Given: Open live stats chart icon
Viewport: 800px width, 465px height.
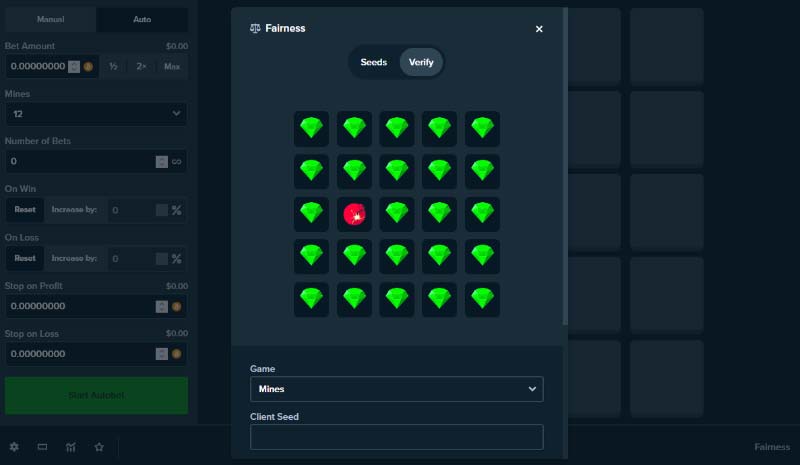Looking at the screenshot, I should tap(71, 447).
